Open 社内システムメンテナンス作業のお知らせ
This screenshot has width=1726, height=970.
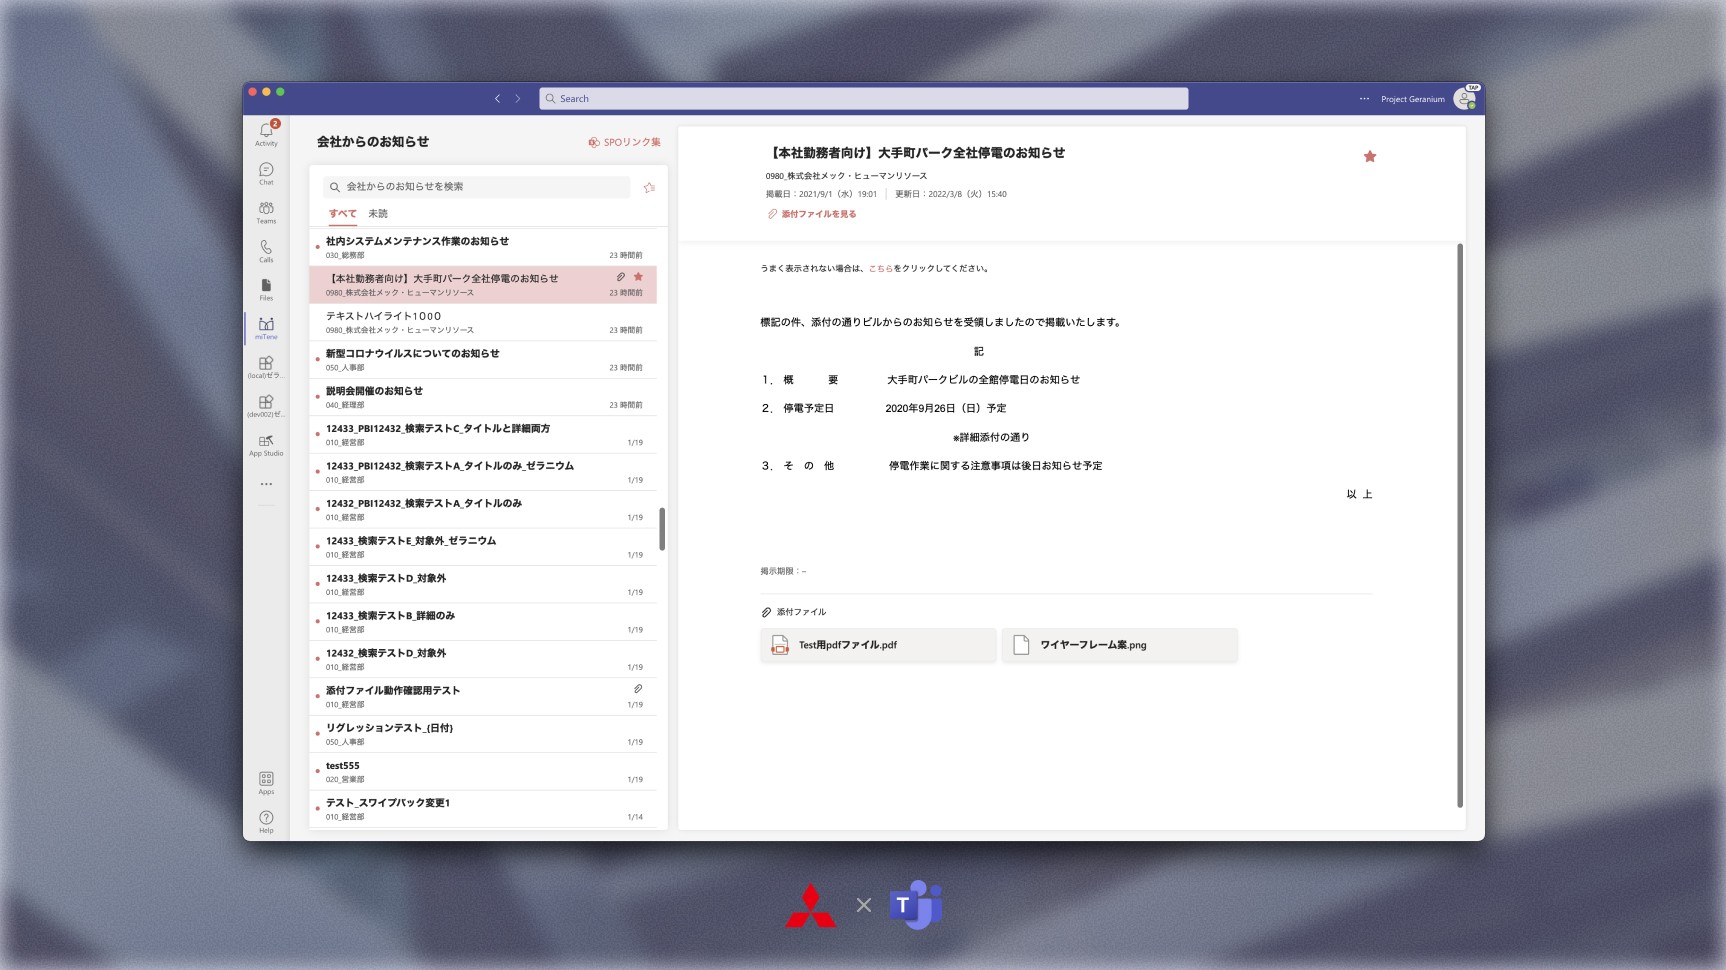point(483,247)
